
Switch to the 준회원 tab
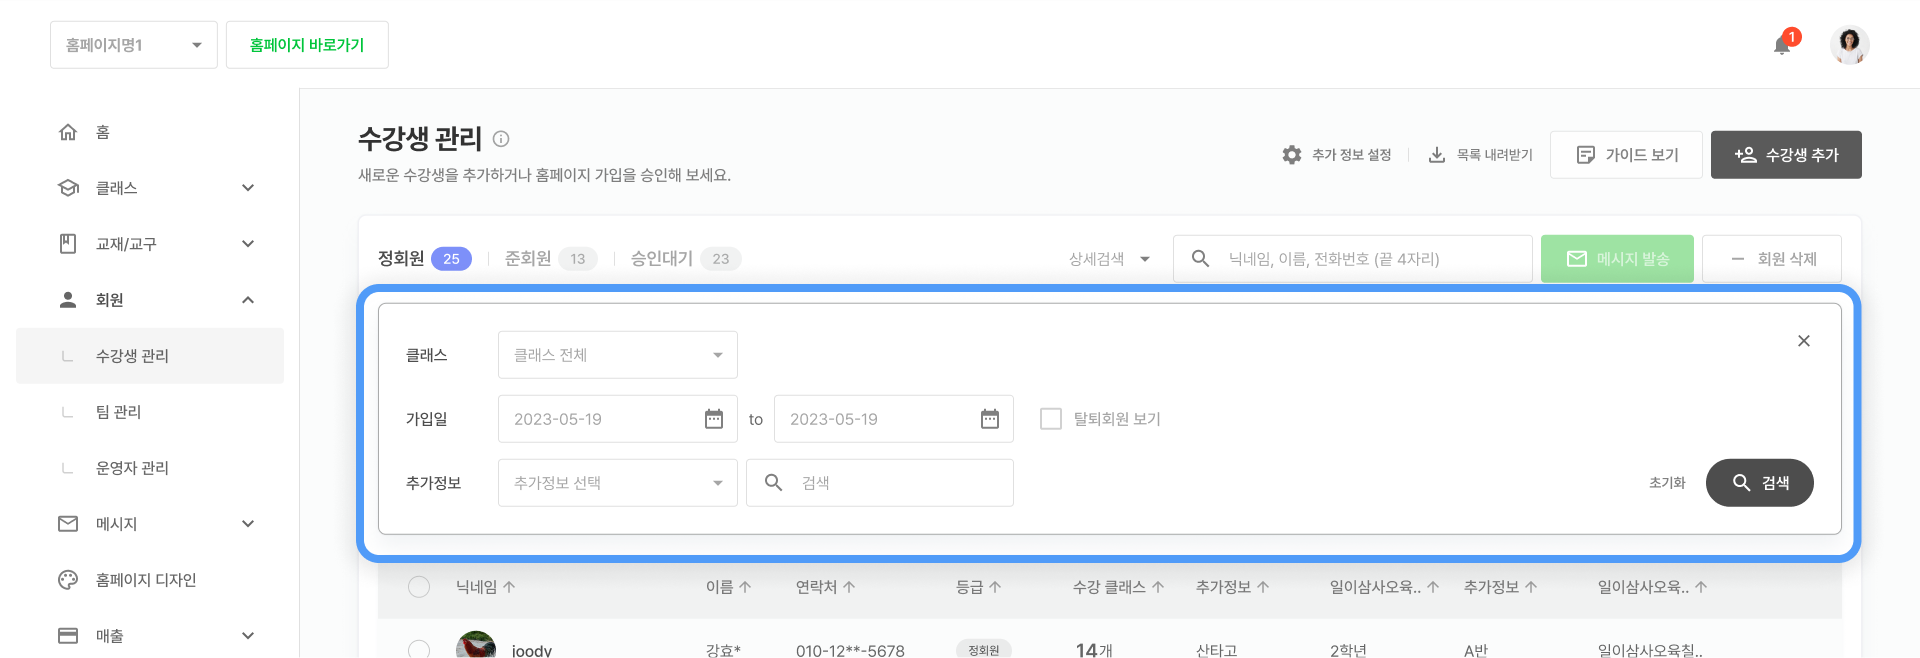(x=528, y=259)
